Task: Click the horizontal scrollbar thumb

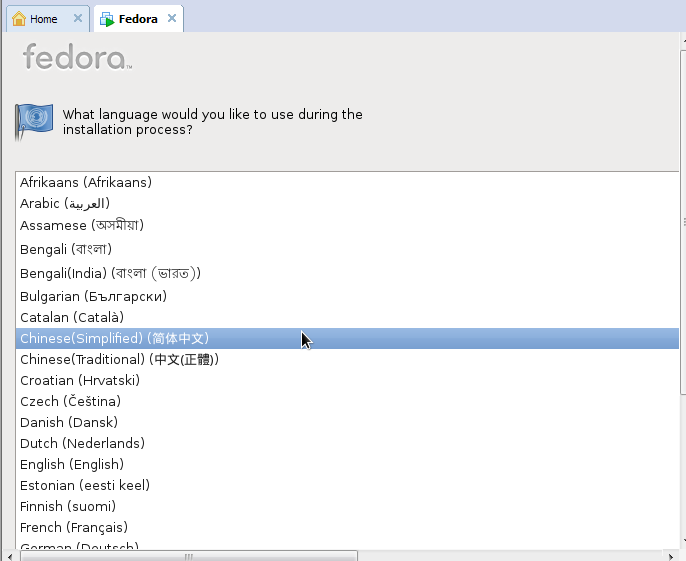Action: [189, 557]
